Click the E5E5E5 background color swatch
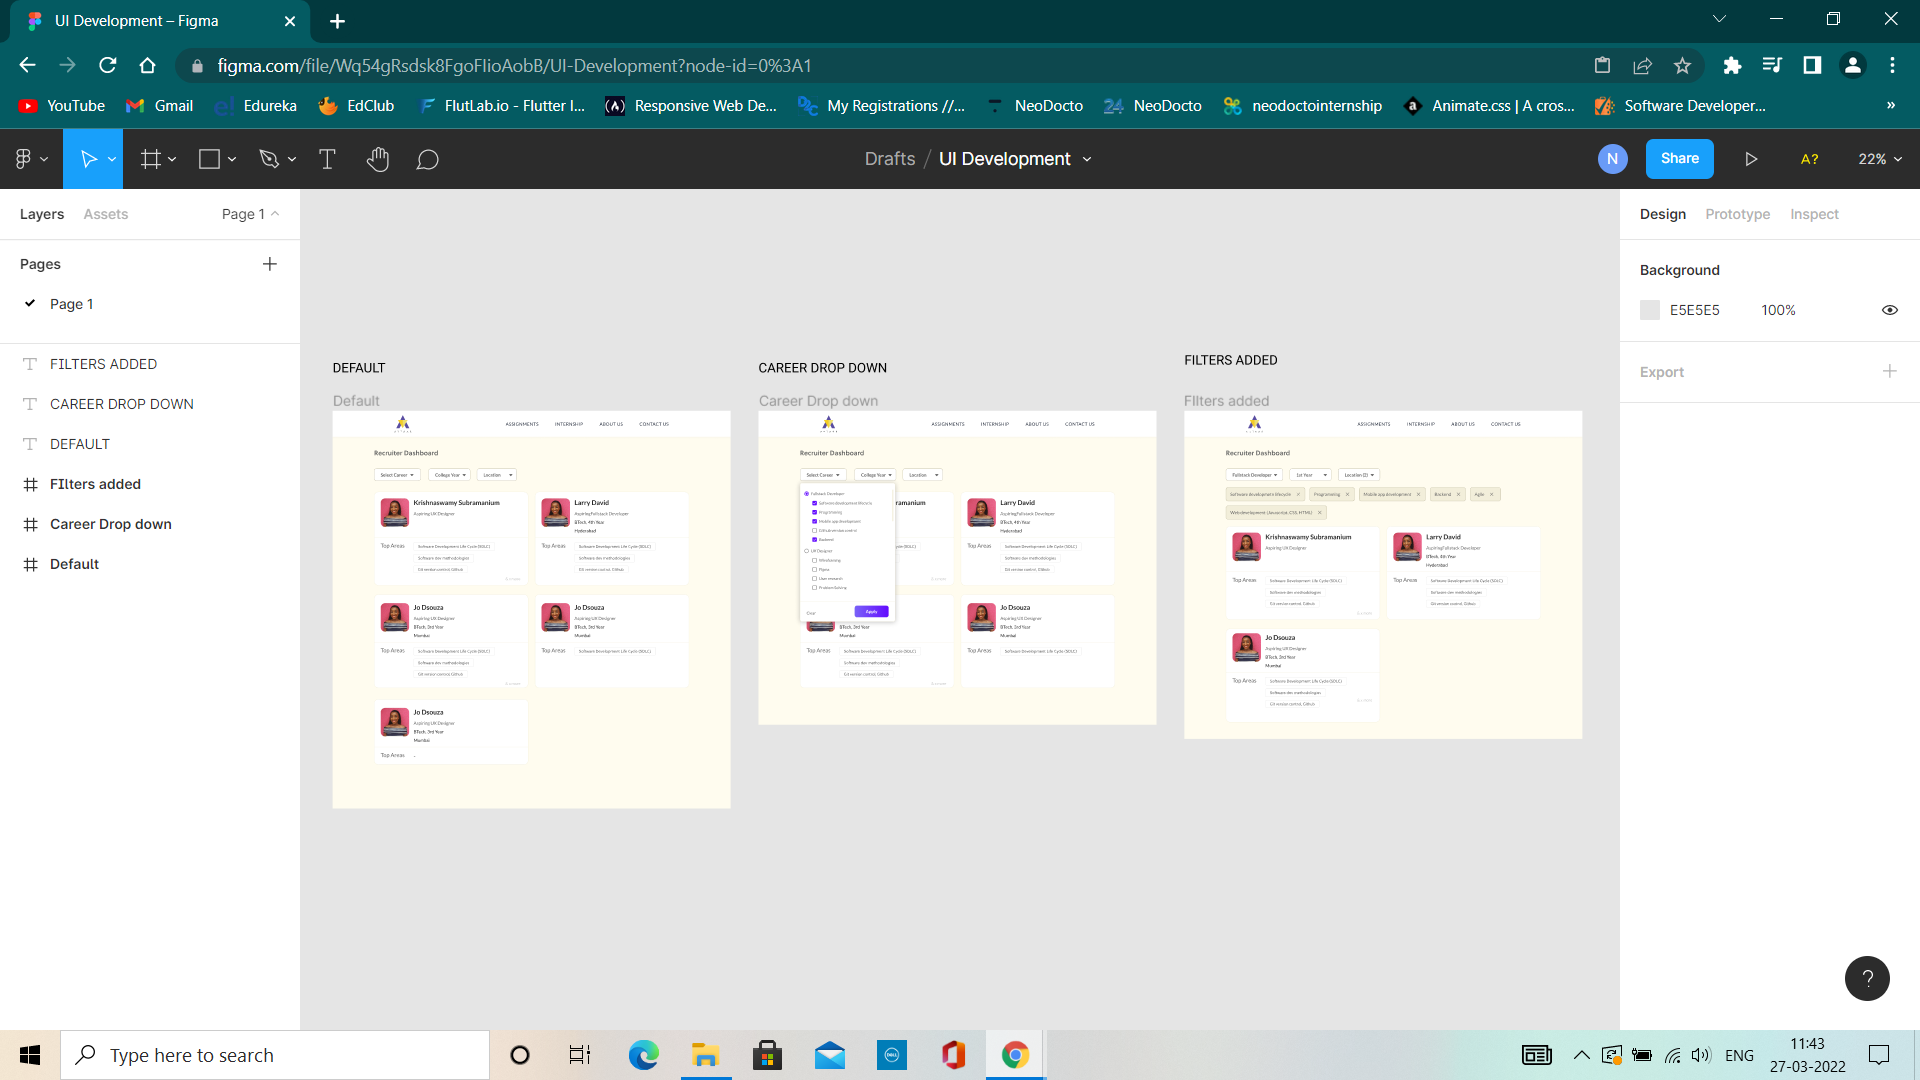This screenshot has width=1920, height=1080. pyautogui.click(x=1650, y=310)
